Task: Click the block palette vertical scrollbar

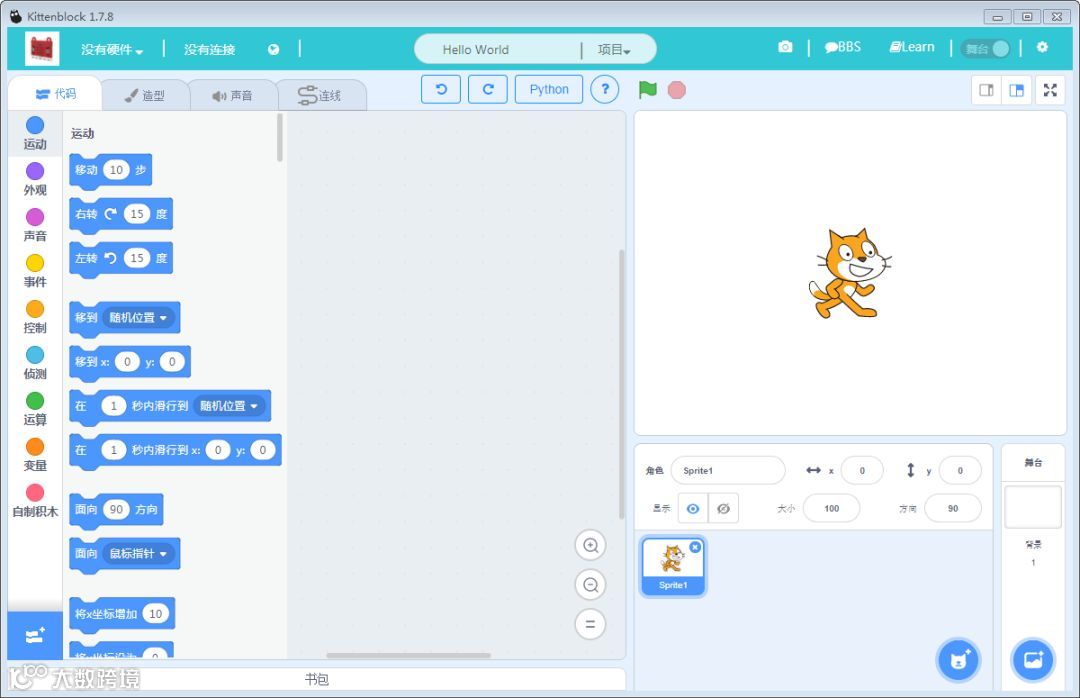Action: [x=280, y=138]
